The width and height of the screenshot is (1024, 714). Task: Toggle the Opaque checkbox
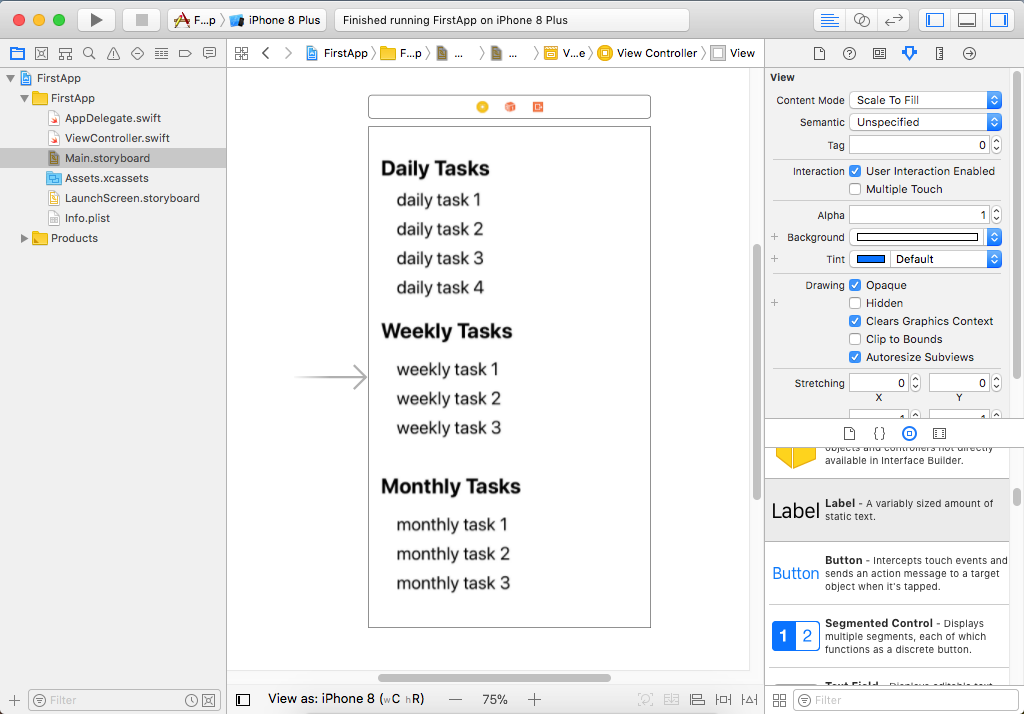point(855,285)
